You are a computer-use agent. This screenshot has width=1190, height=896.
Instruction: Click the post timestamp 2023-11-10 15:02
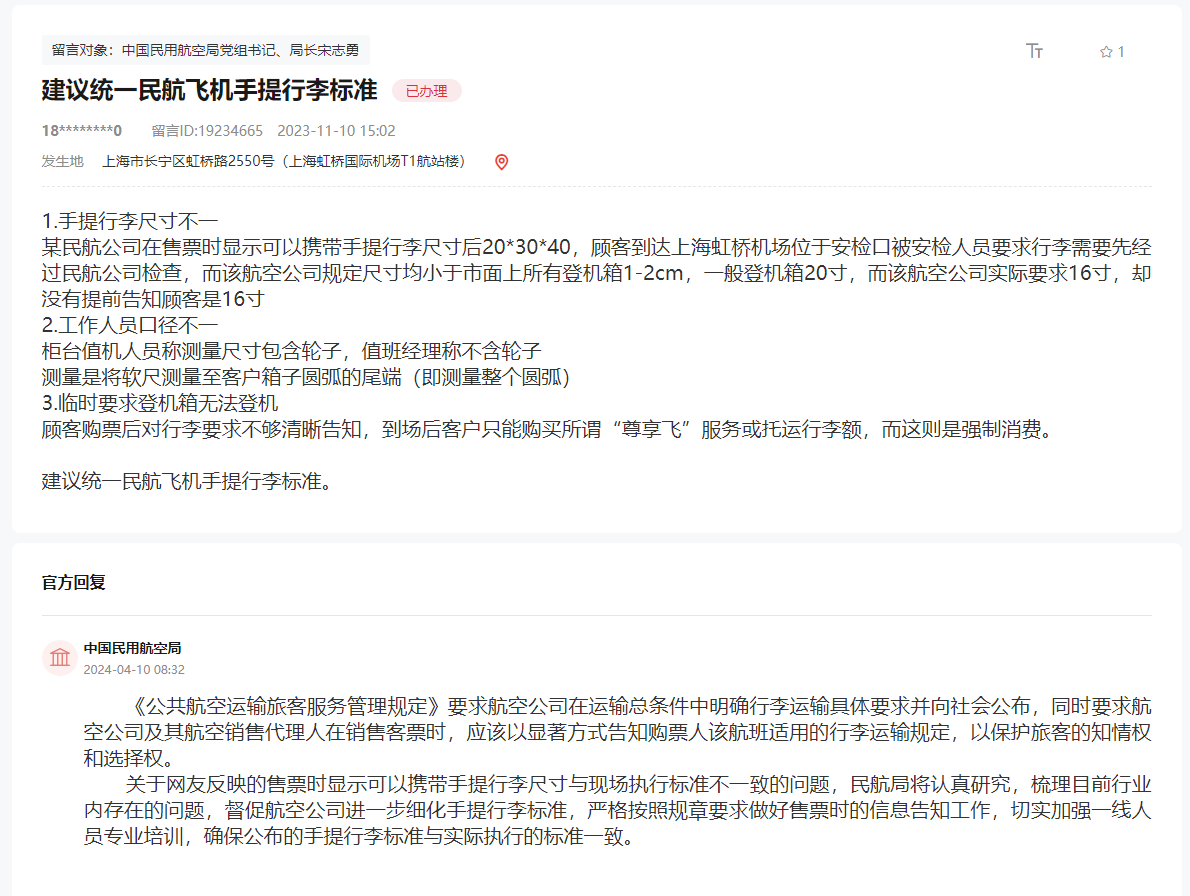point(336,131)
